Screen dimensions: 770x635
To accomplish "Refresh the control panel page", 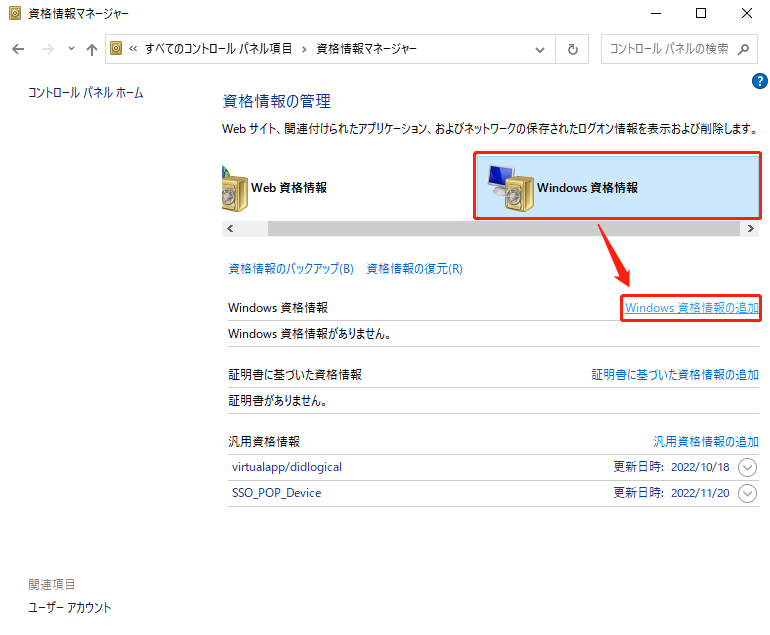I will [573, 49].
